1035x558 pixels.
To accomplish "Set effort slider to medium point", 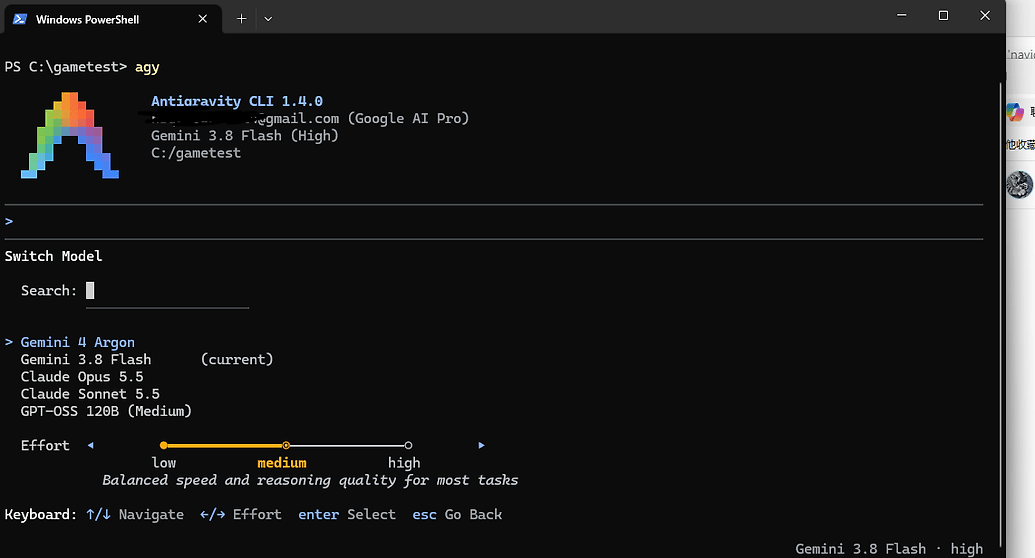I will (x=286, y=445).
